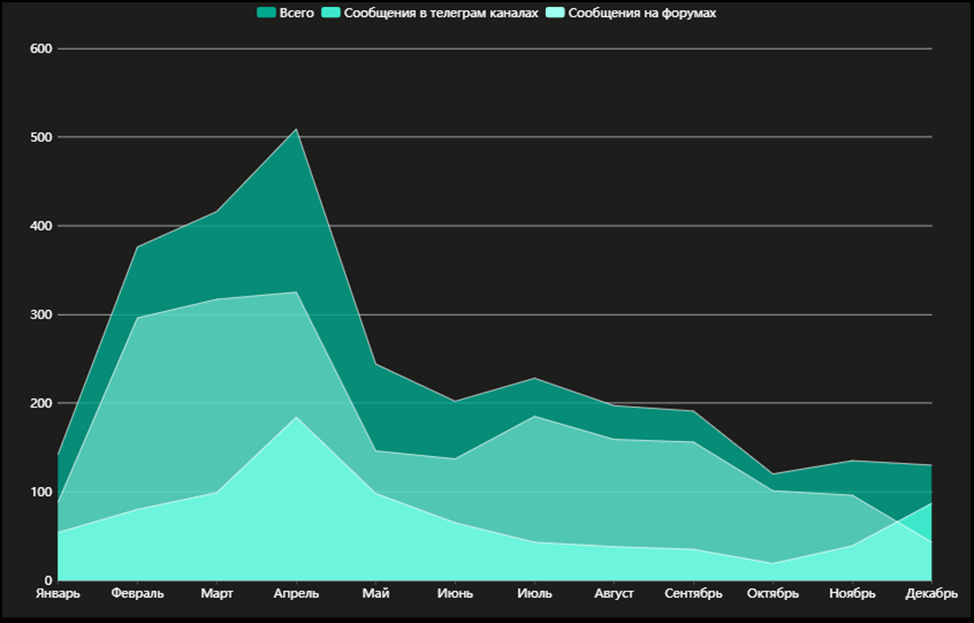Image resolution: width=974 pixels, height=623 pixels.
Task: Click the telegram channels legend color swatch
Action: (x=330, y=12)
